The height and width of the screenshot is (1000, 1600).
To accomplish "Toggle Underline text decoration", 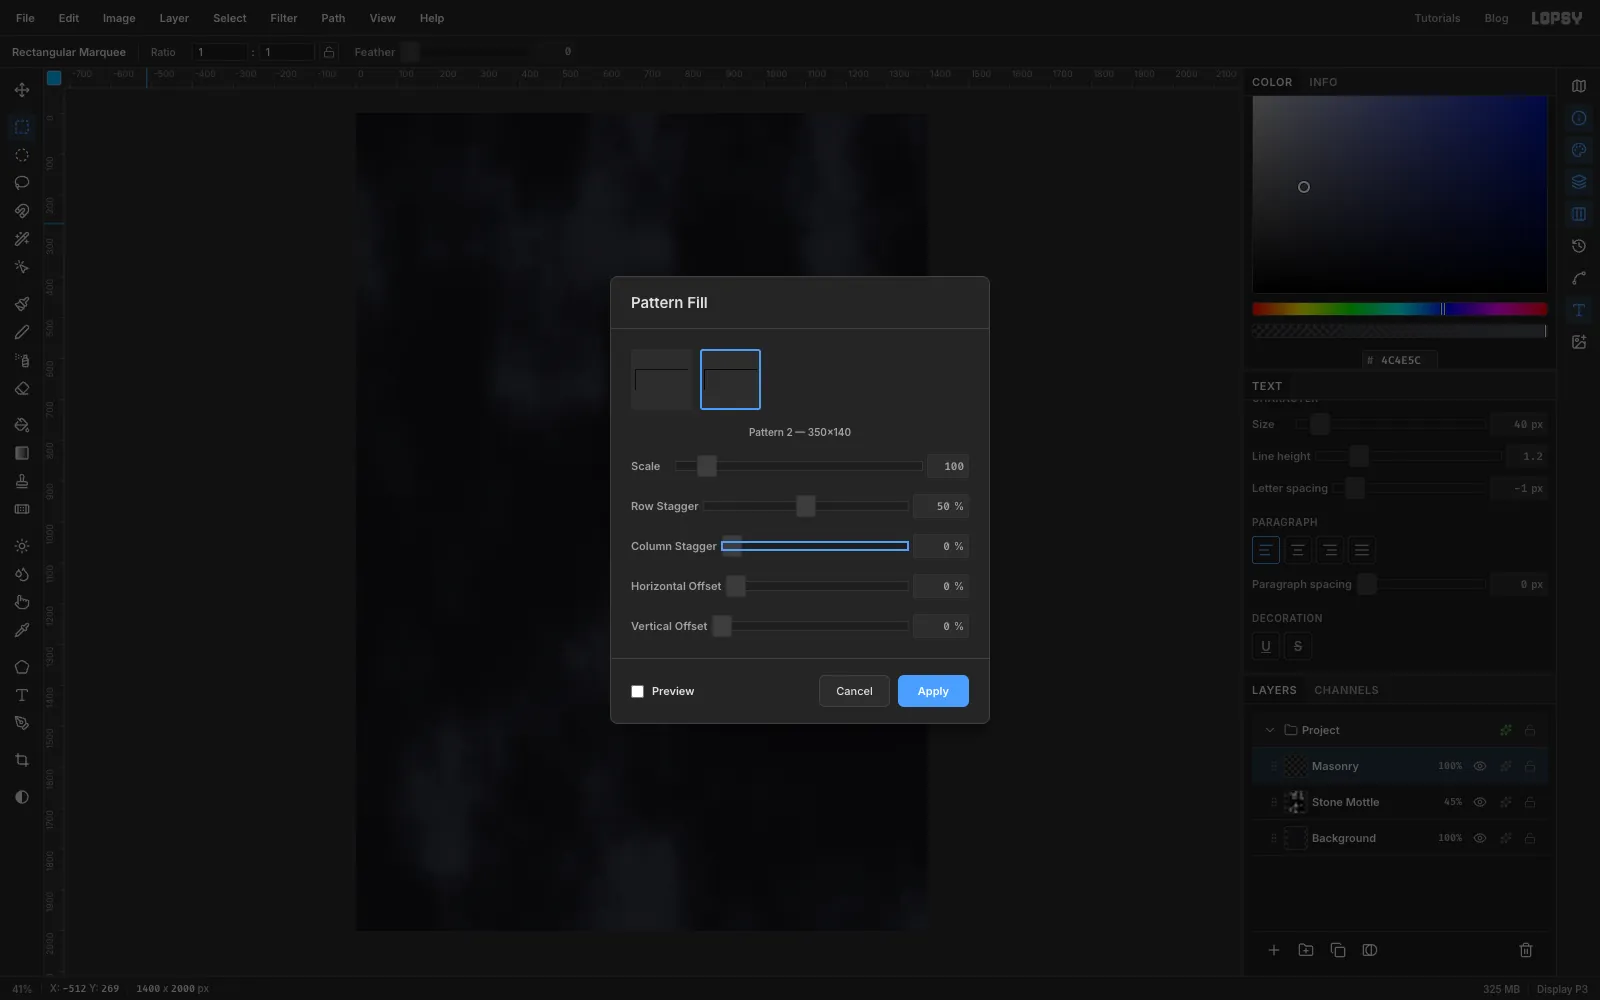I will [1266, 646].
